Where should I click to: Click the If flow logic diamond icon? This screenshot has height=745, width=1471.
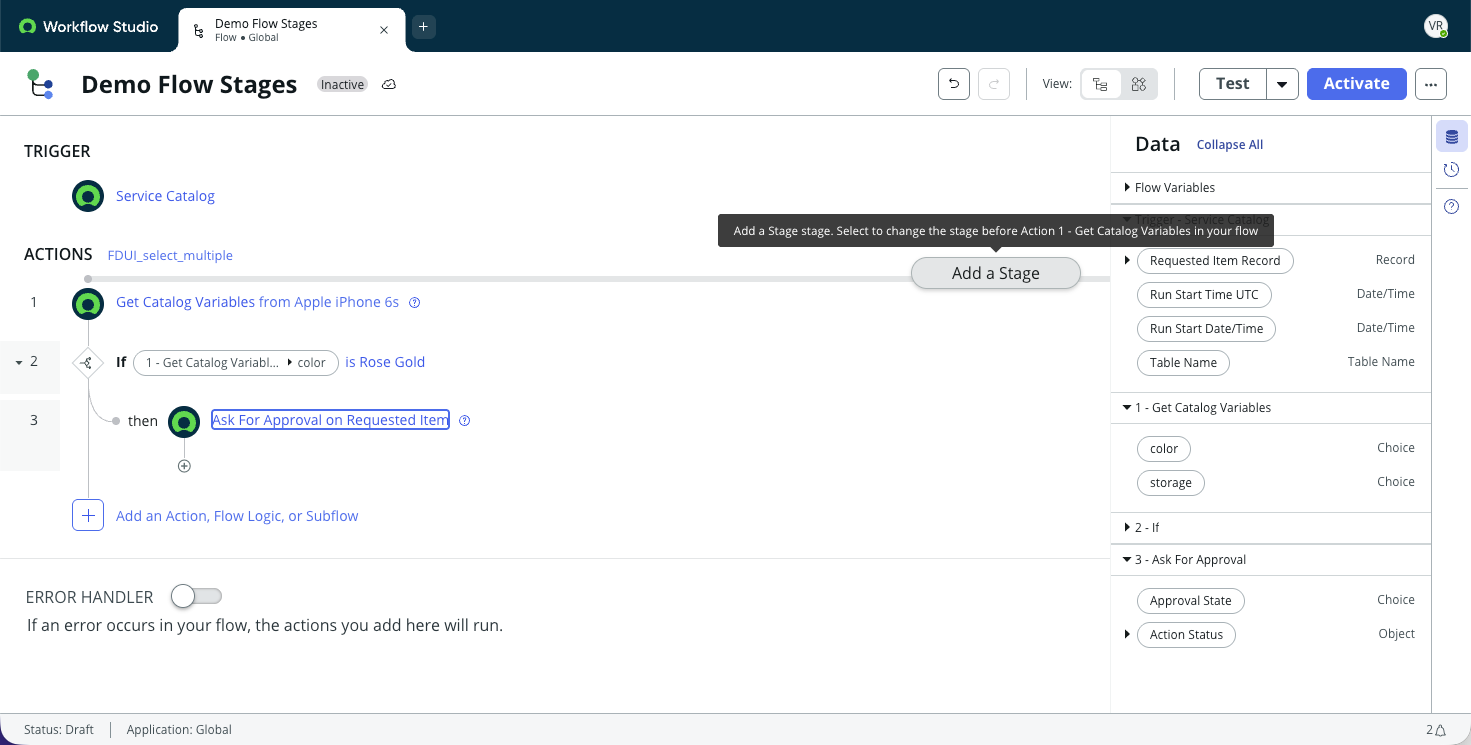point(88,362)
